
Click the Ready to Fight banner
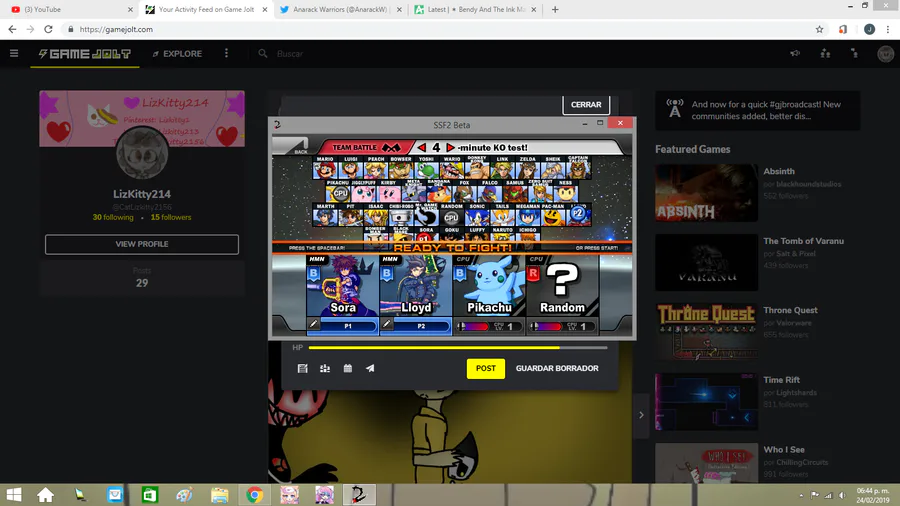[452, 248]
